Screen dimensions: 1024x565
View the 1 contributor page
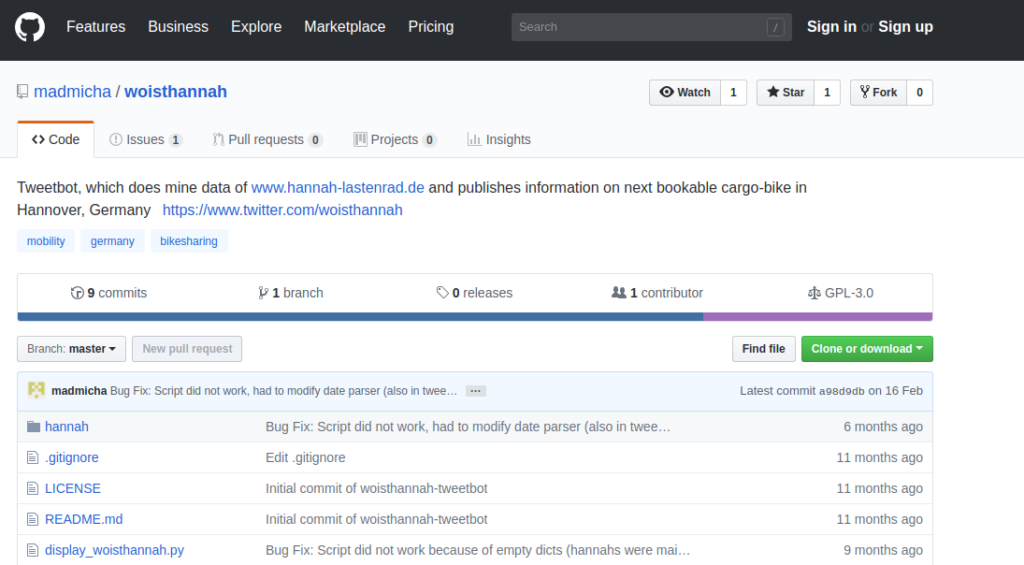click(657, 293)
